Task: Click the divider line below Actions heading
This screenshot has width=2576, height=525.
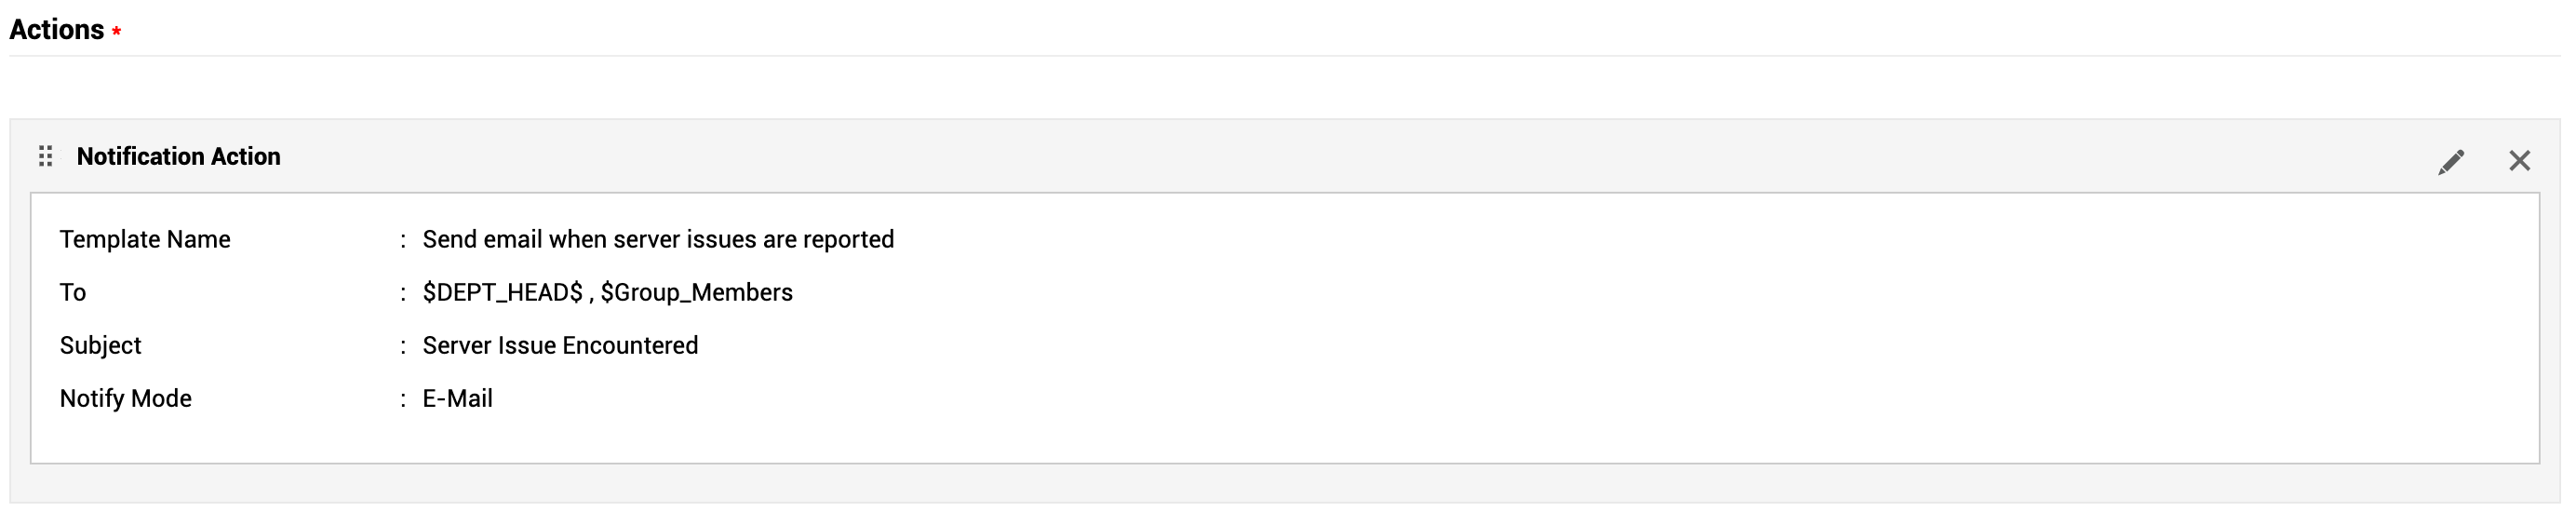Action: [1280, 56]
